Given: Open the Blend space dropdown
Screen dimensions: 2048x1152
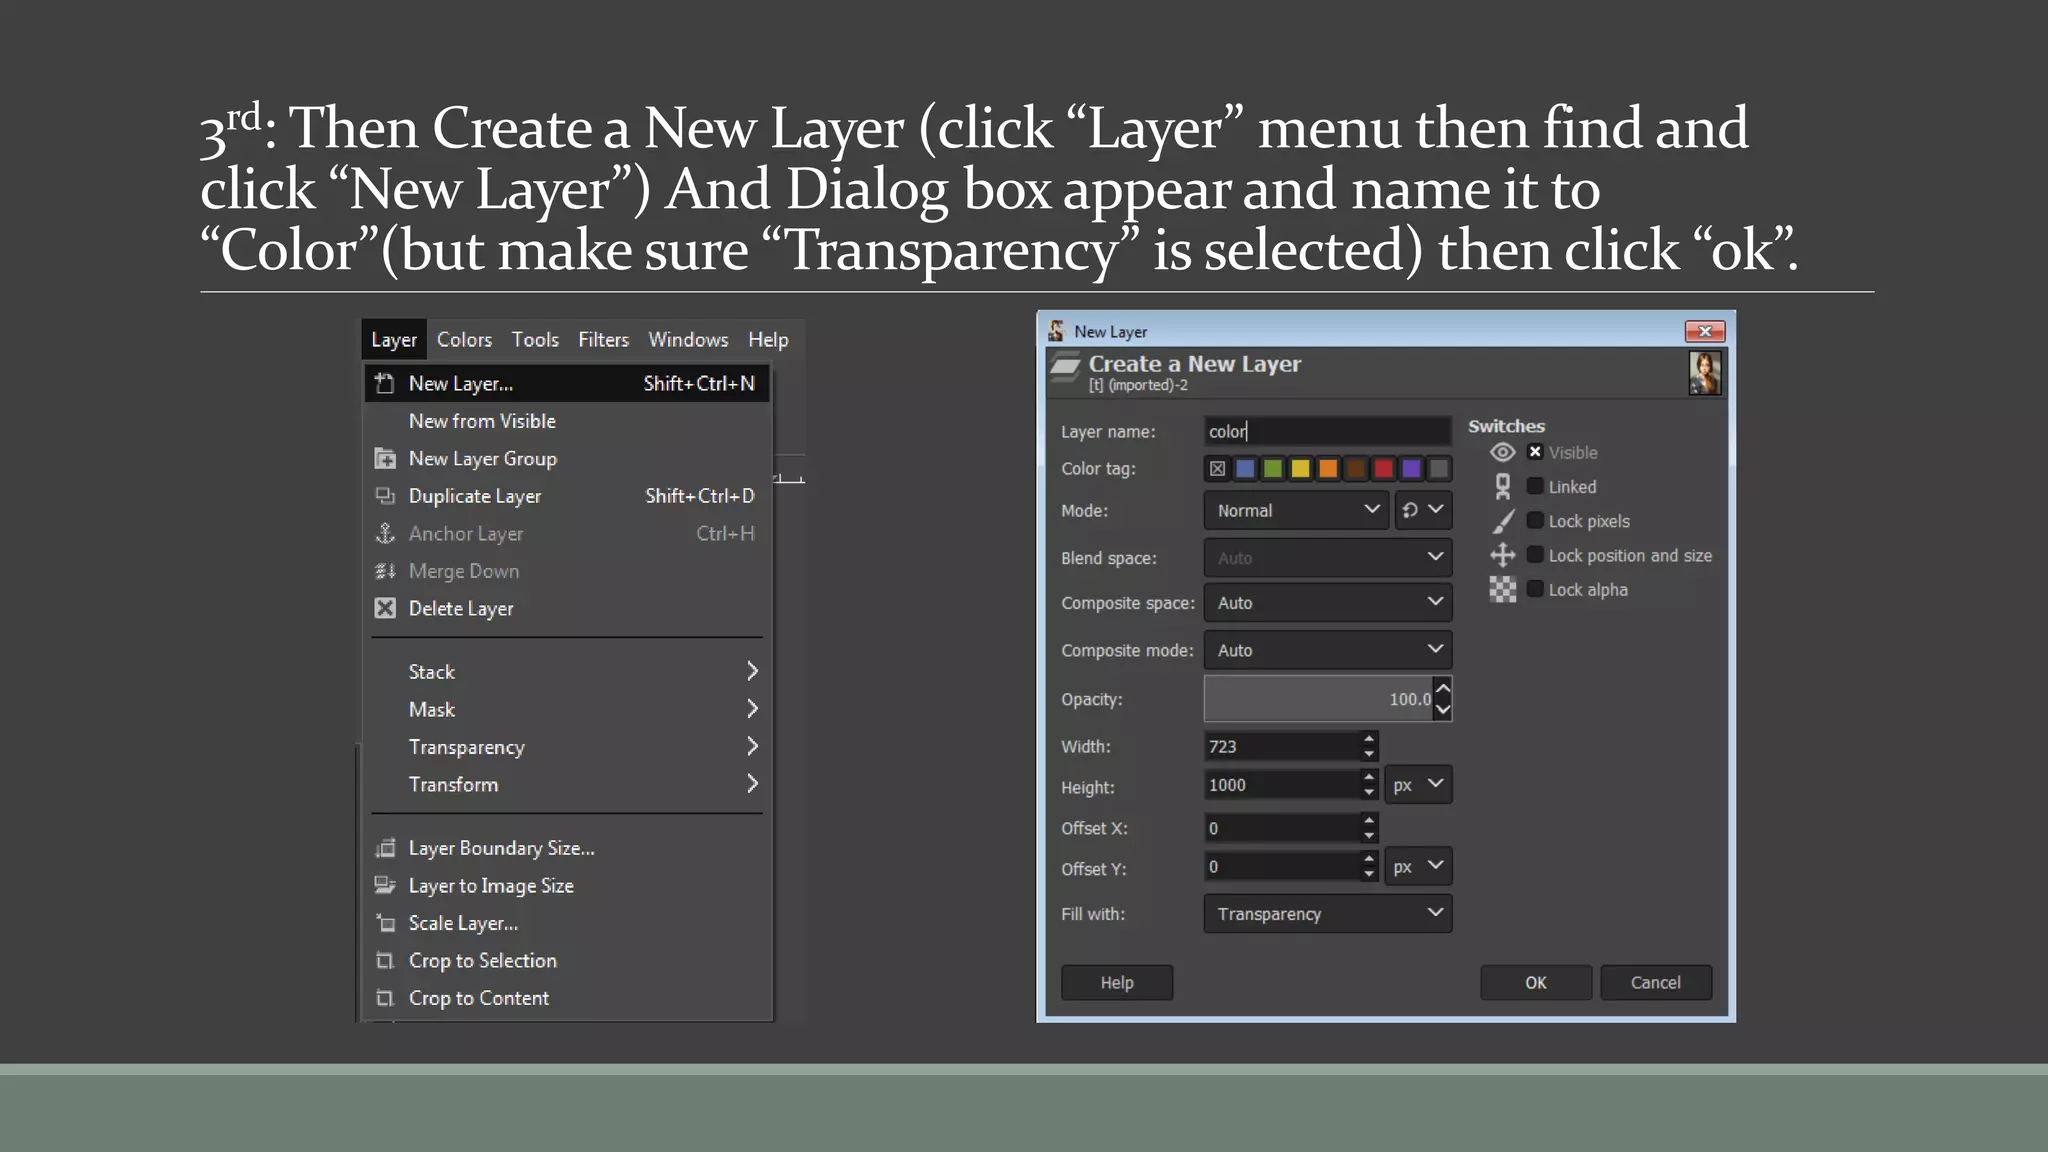Looking at the screenshot, I should [1328, 558].
